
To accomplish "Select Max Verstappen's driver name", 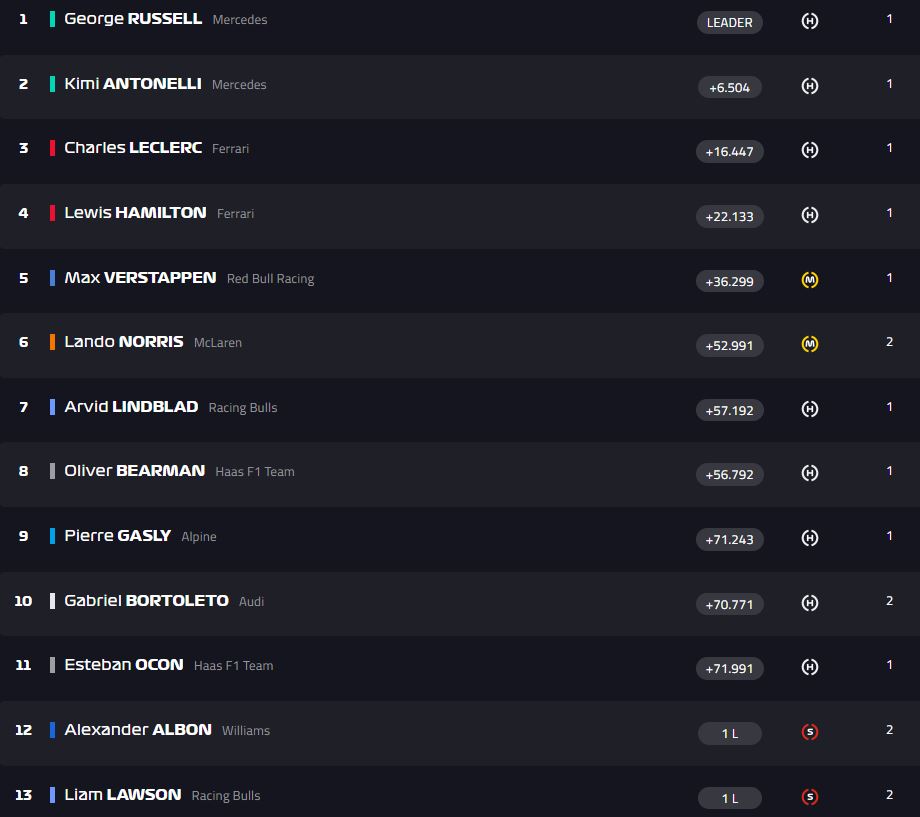I will [140, 277].
